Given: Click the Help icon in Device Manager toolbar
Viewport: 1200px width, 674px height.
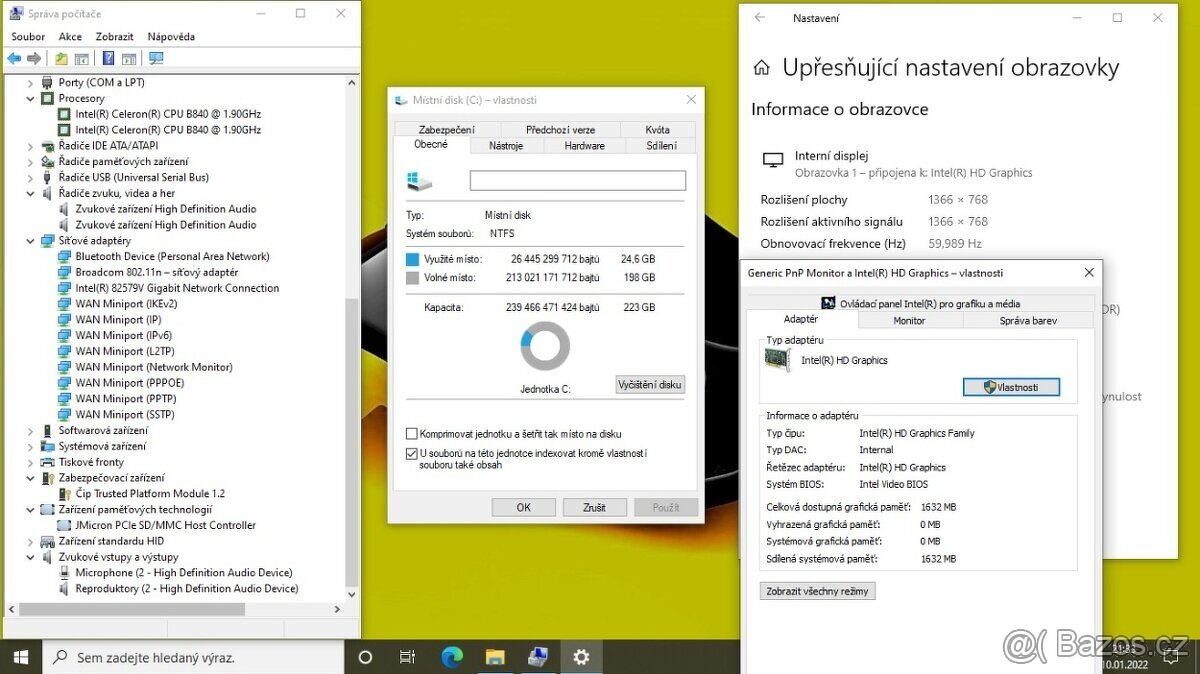Looking at the screenshot, I should click(107, 57).
